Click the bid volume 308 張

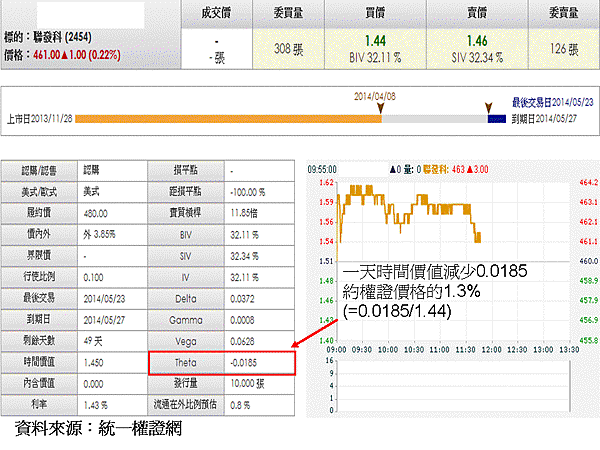pos(289,49)
